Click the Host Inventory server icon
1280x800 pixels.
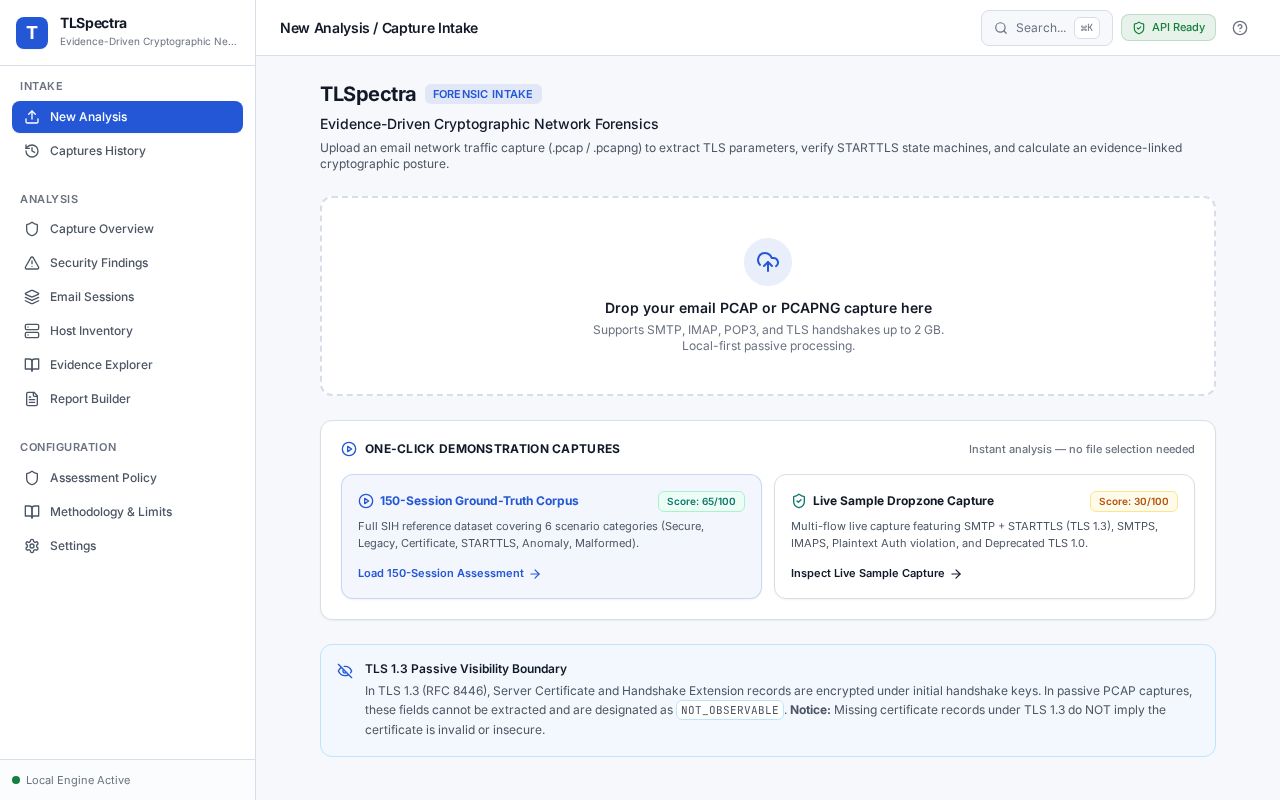pyautogui.click(x=32, y=331)
